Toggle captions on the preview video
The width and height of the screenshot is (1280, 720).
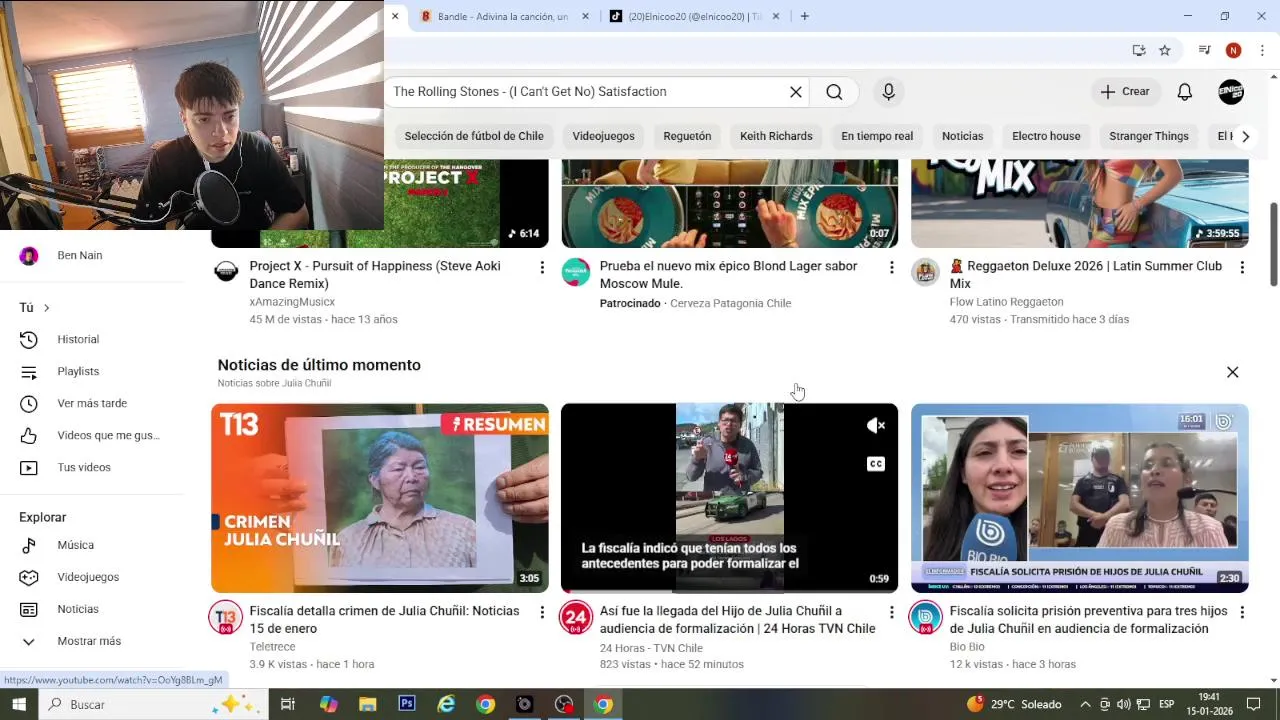[x=876, y=464]
